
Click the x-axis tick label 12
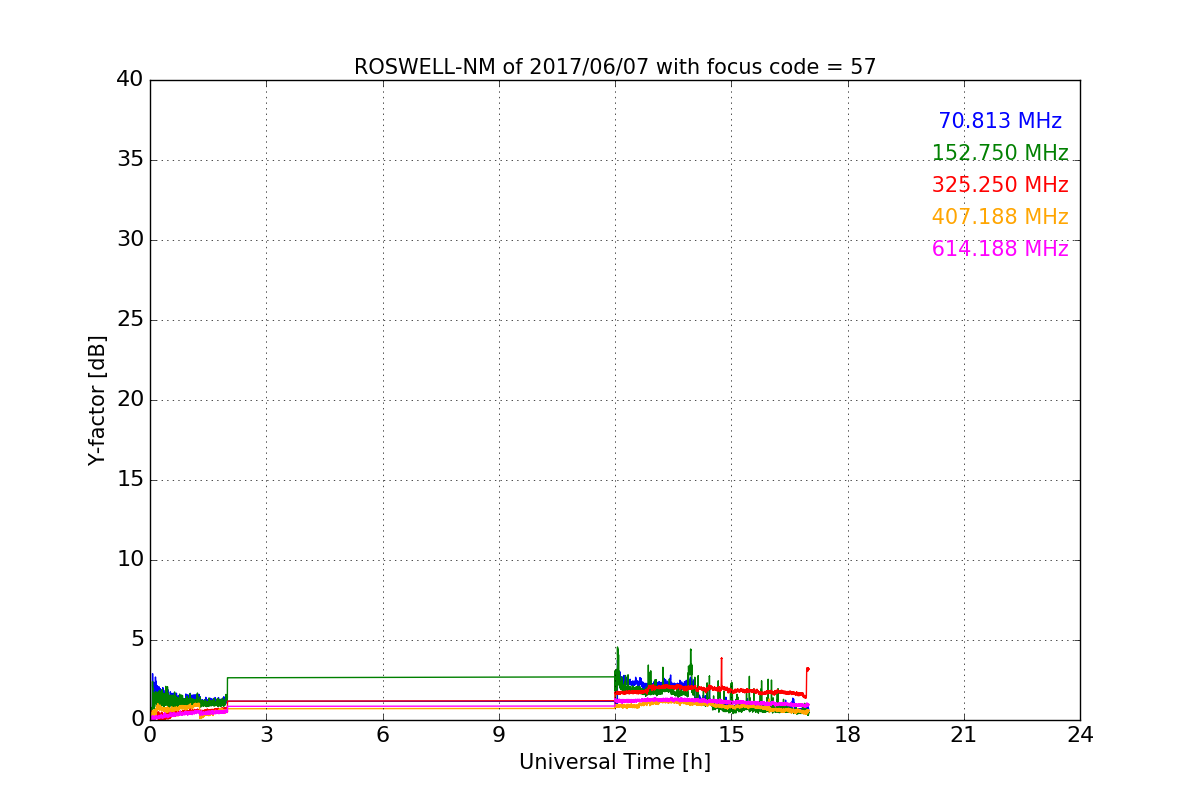[x=615, y=735]
